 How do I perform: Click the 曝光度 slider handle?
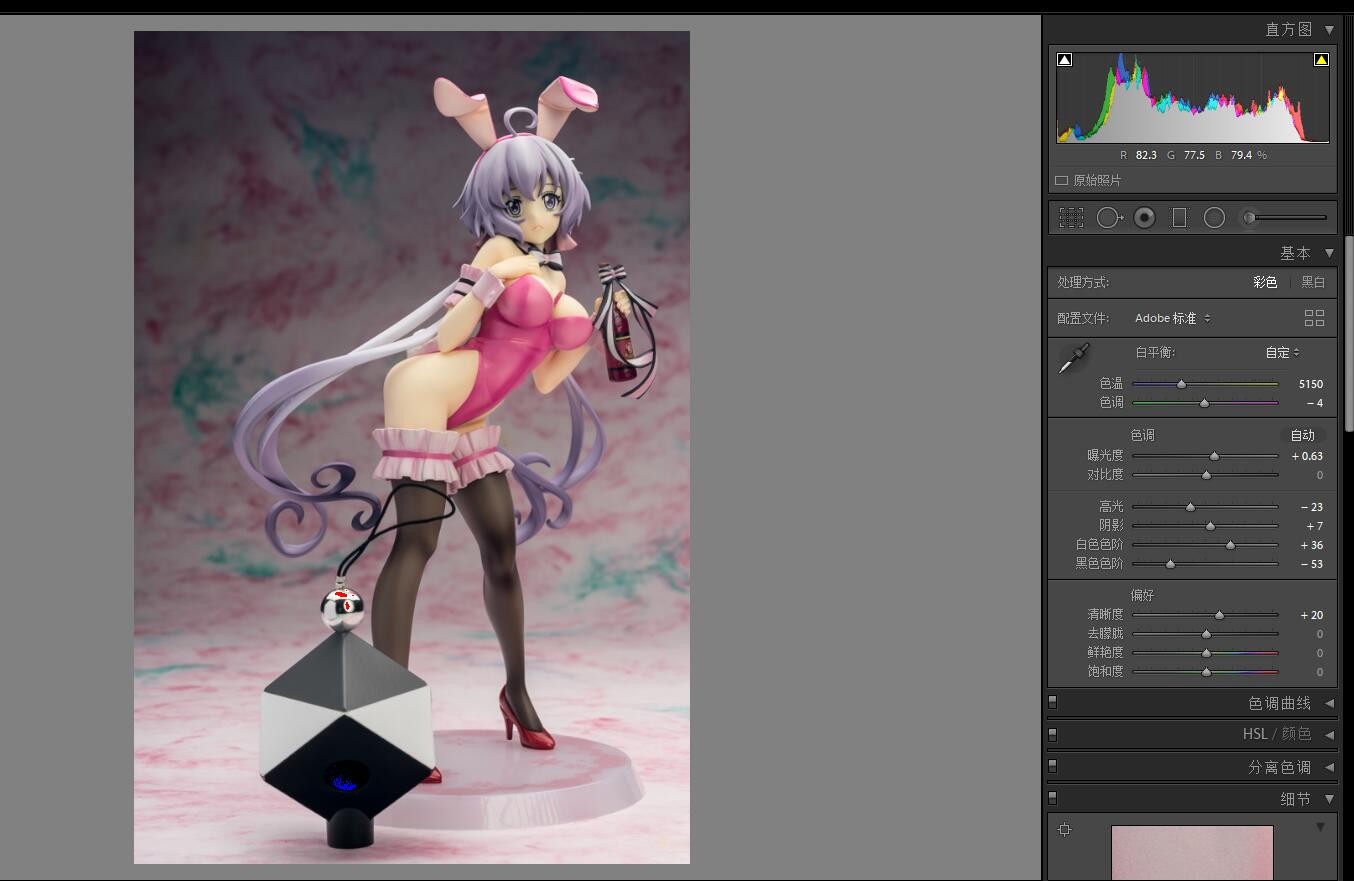point(1215,456)
